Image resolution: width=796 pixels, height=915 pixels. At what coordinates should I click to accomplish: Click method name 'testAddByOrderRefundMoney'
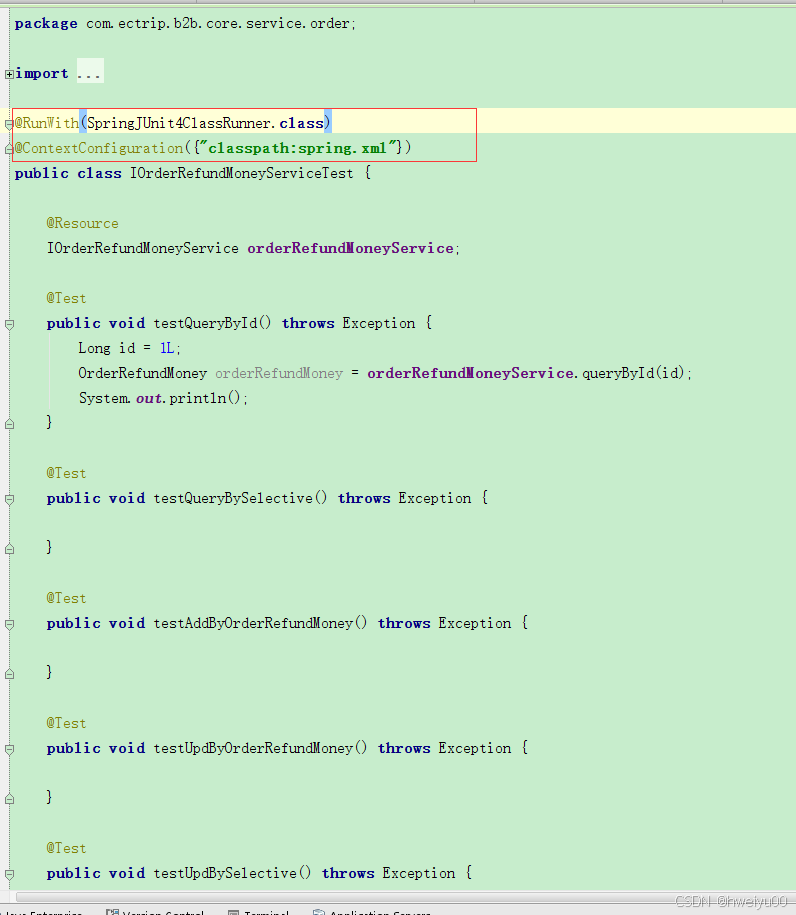[253, 623]
